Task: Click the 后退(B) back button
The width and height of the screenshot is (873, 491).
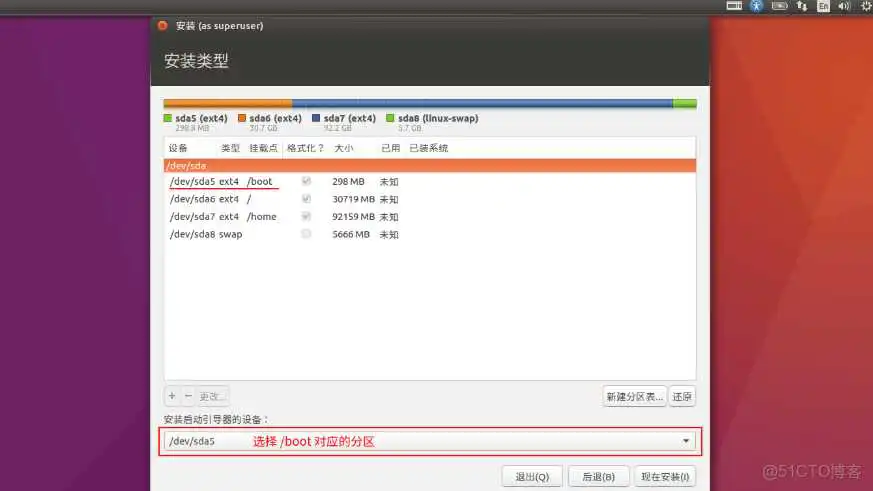Action: [599, 477]
